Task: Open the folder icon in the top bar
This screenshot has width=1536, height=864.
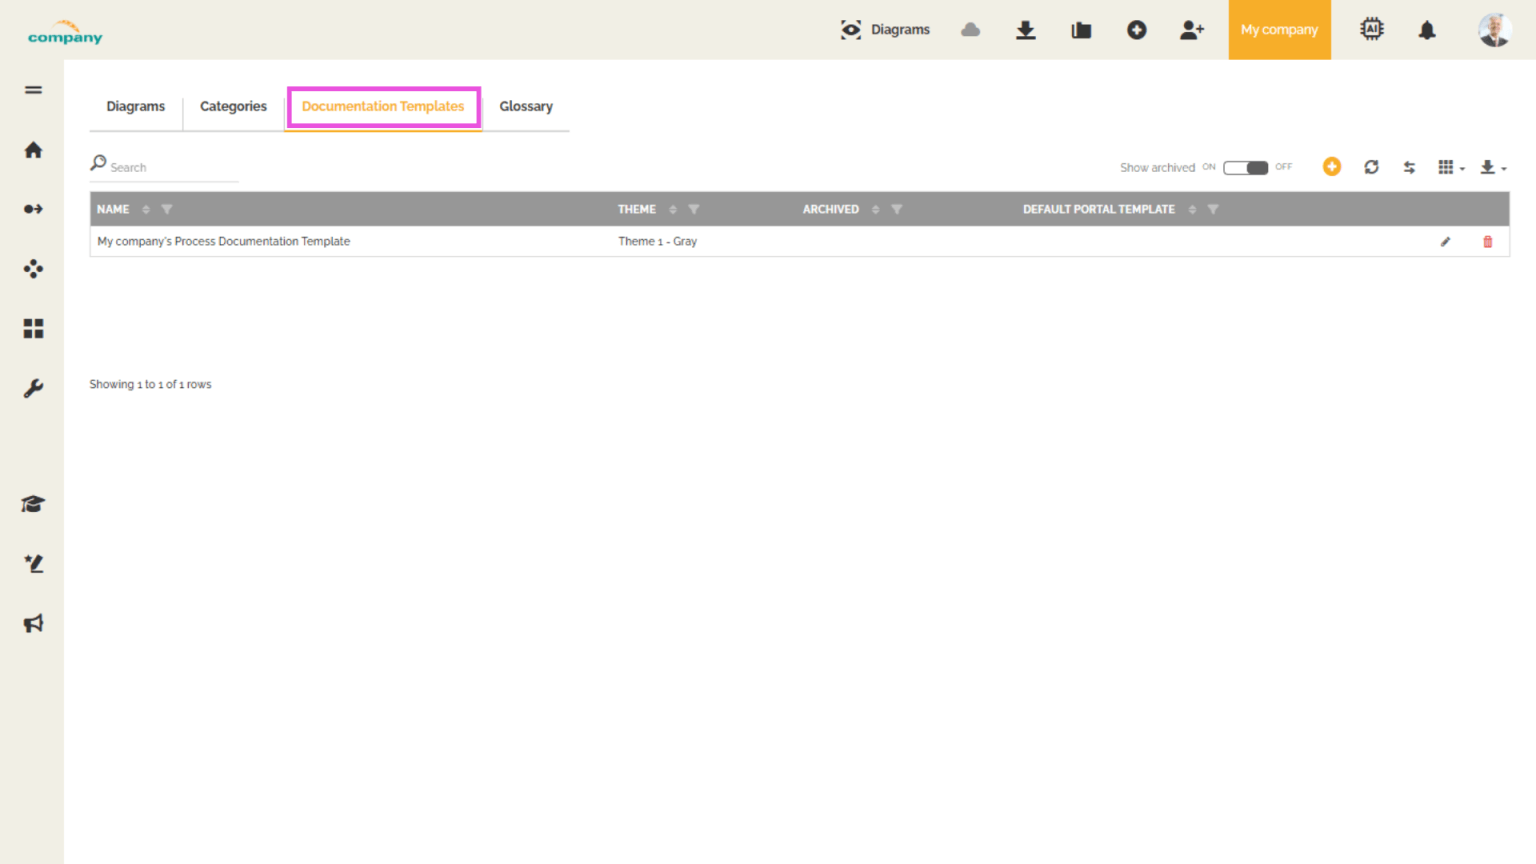Action: click(1081, 30)
